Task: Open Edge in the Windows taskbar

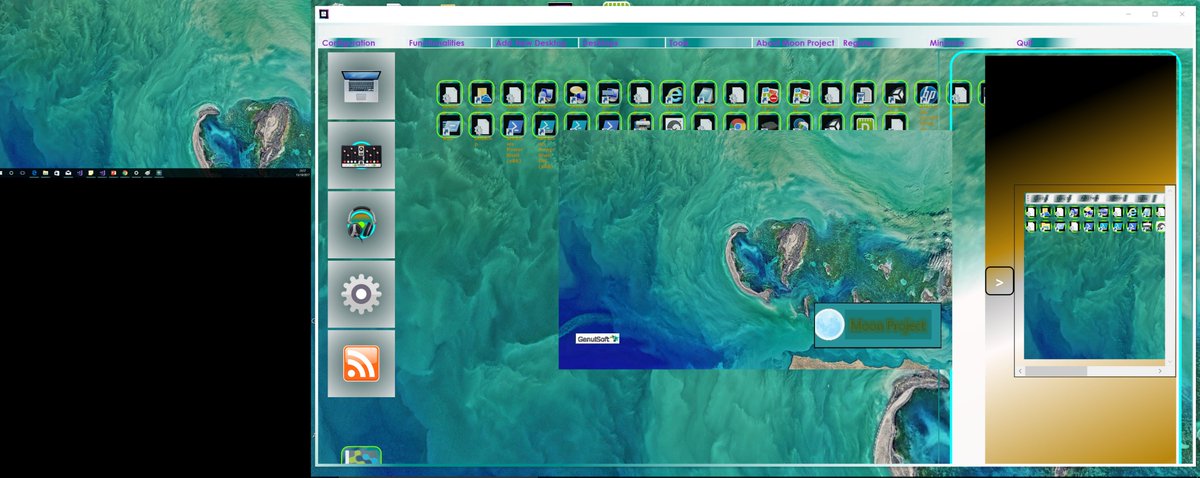Action: click(x=34, y=173)
